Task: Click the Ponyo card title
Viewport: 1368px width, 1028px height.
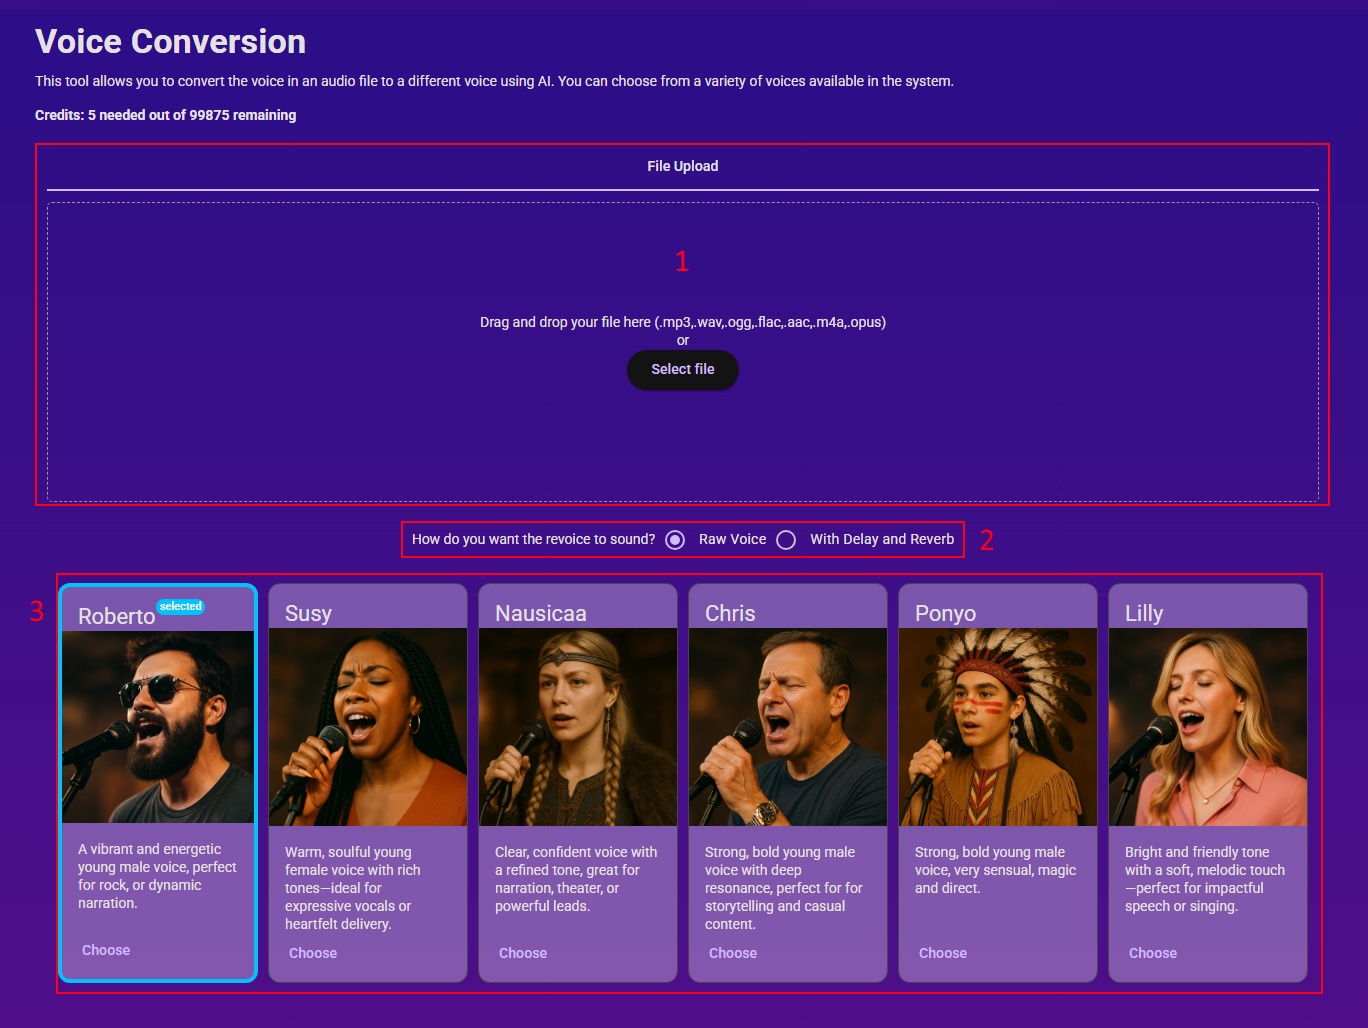Action: click(945, 613)
